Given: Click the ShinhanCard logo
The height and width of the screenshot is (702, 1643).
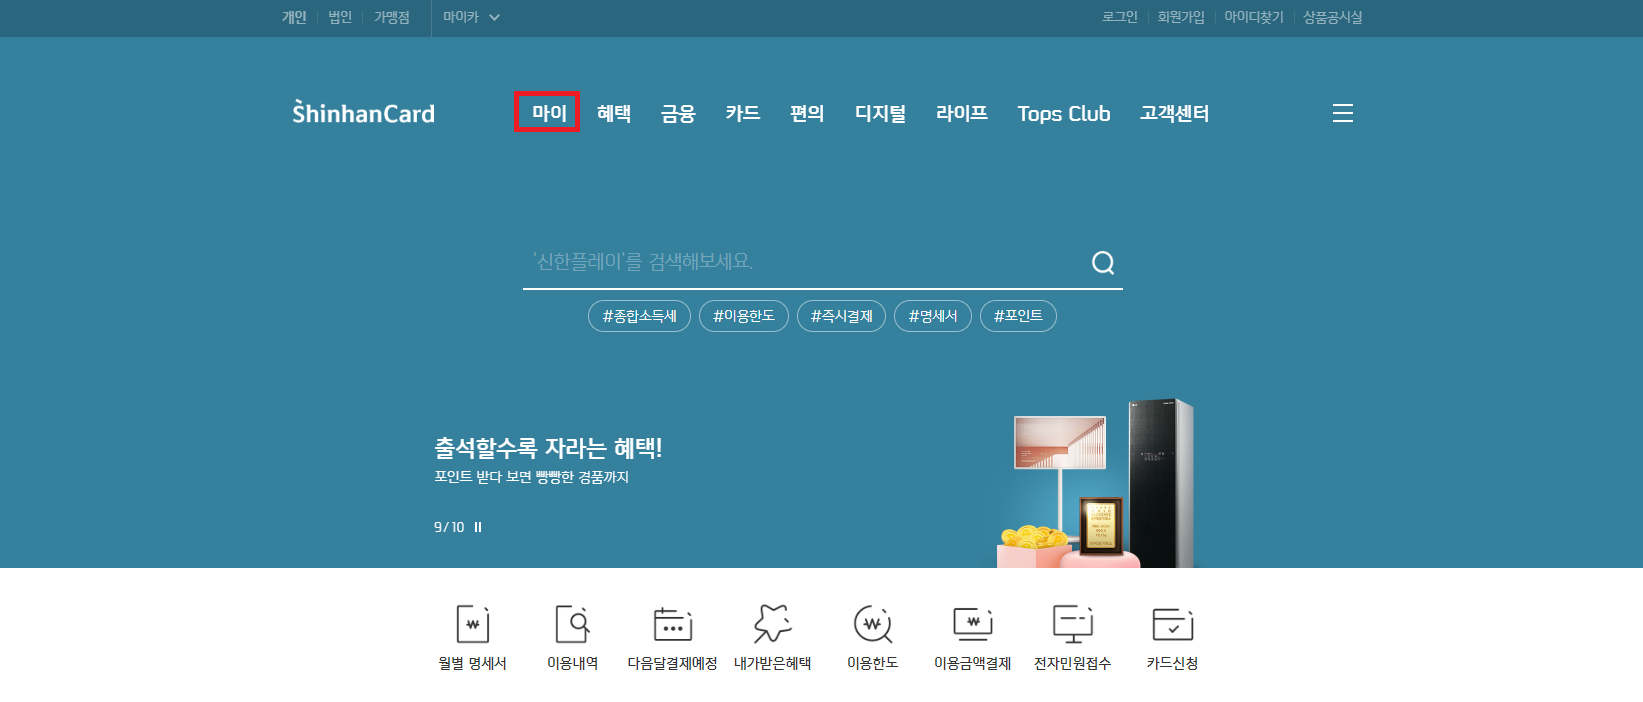Looking at the screenshot, I should (363, 112).
